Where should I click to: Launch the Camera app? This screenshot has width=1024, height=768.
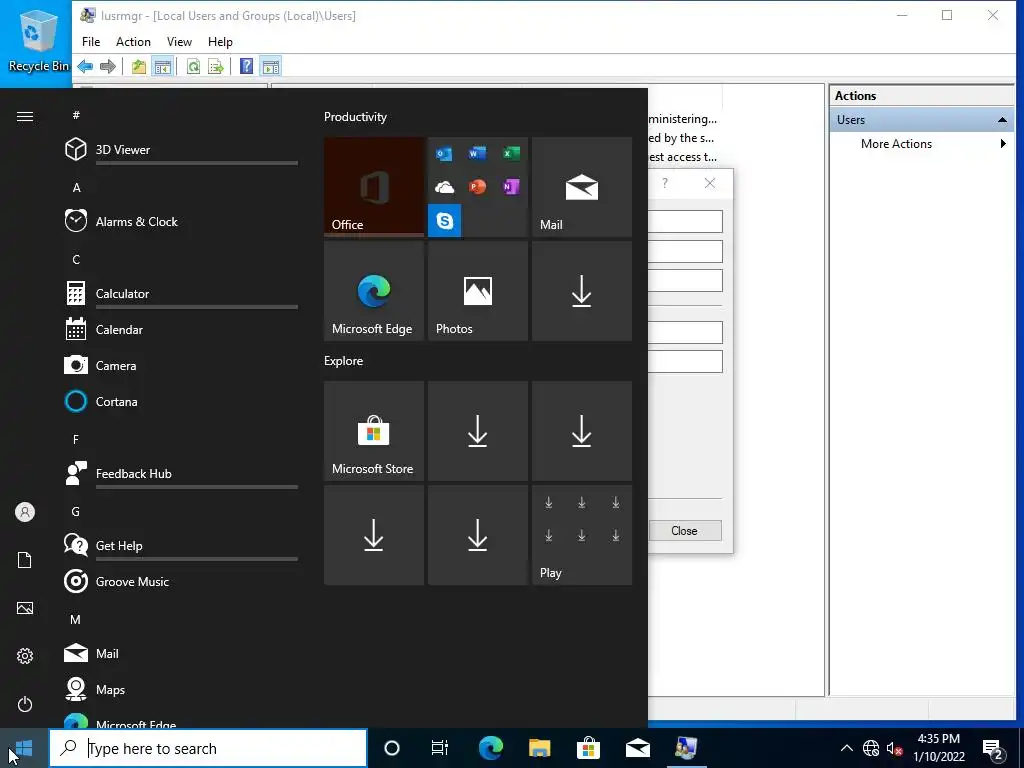[x=180, y=365]
